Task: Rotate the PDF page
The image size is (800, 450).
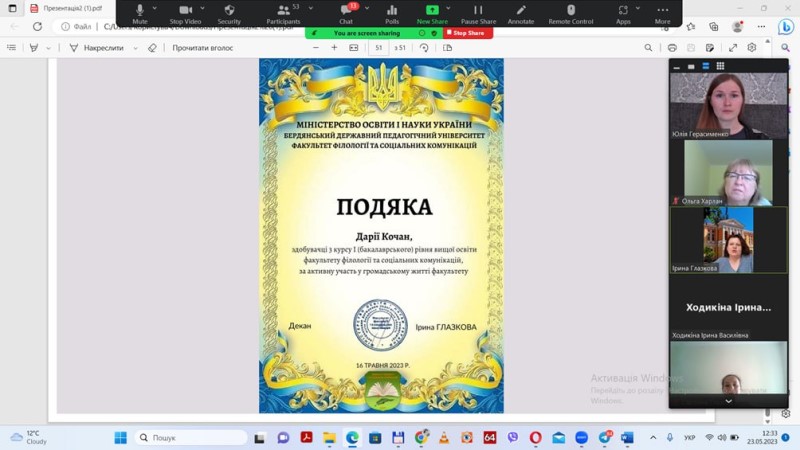Action: [424, 47]
